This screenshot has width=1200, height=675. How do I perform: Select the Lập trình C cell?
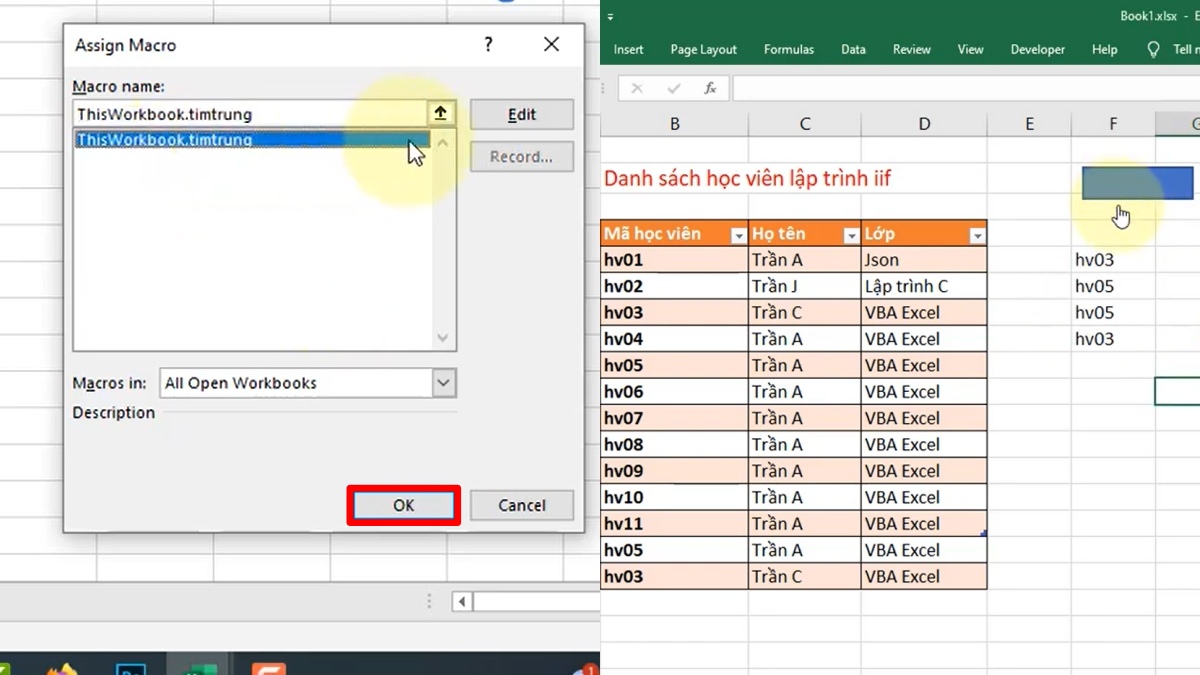click(x=924, y=286)
